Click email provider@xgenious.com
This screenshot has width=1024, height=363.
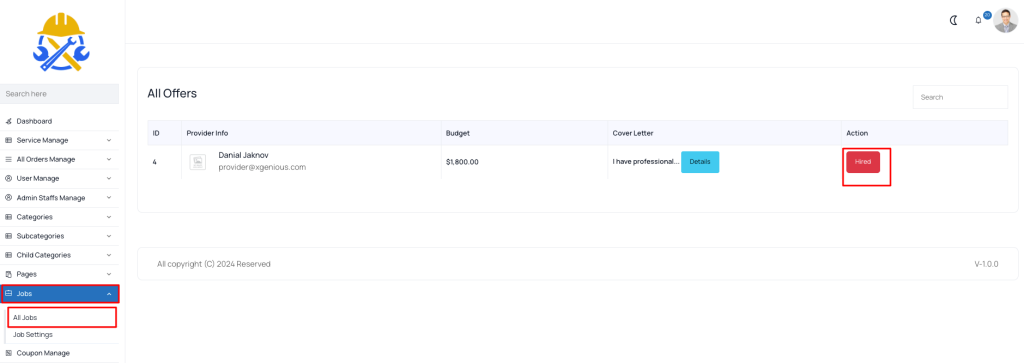262,167
